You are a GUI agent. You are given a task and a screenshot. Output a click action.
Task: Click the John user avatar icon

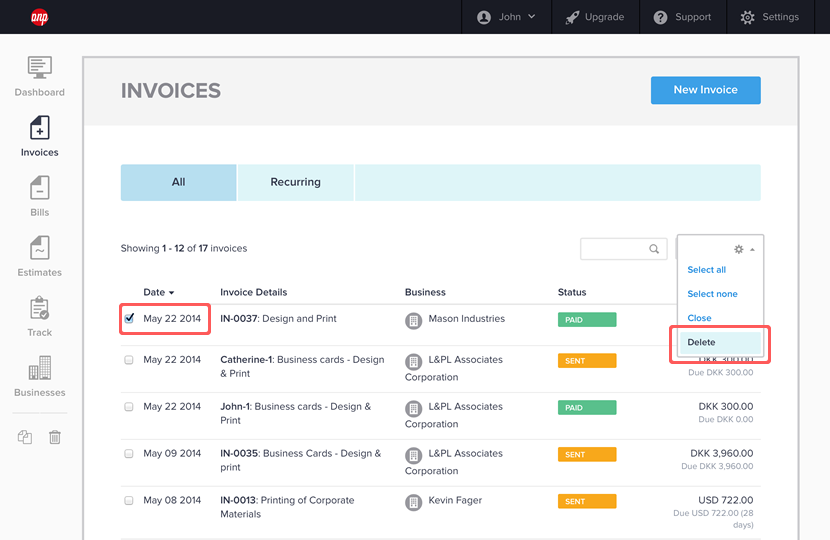(x=484, y=17)
